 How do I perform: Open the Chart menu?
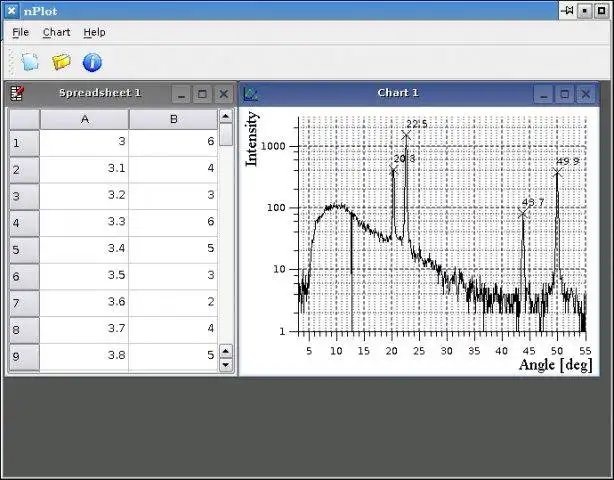pos(56,32)
